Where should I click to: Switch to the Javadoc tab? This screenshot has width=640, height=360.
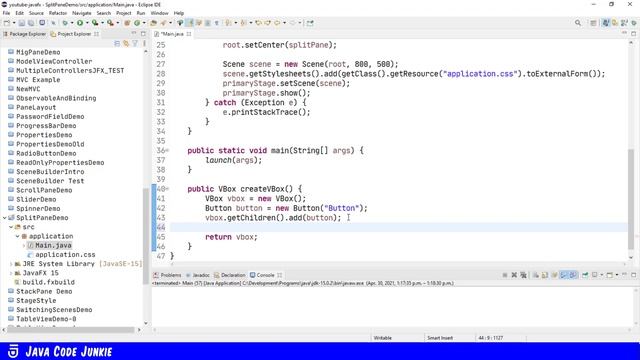pyautogui.click(x=198, y=275)
